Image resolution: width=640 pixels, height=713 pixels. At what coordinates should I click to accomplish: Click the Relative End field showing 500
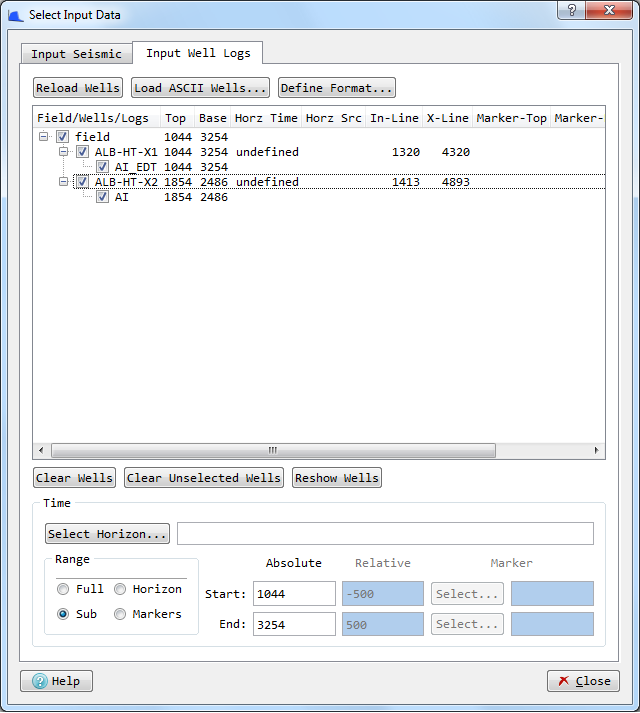click(383, 624)
